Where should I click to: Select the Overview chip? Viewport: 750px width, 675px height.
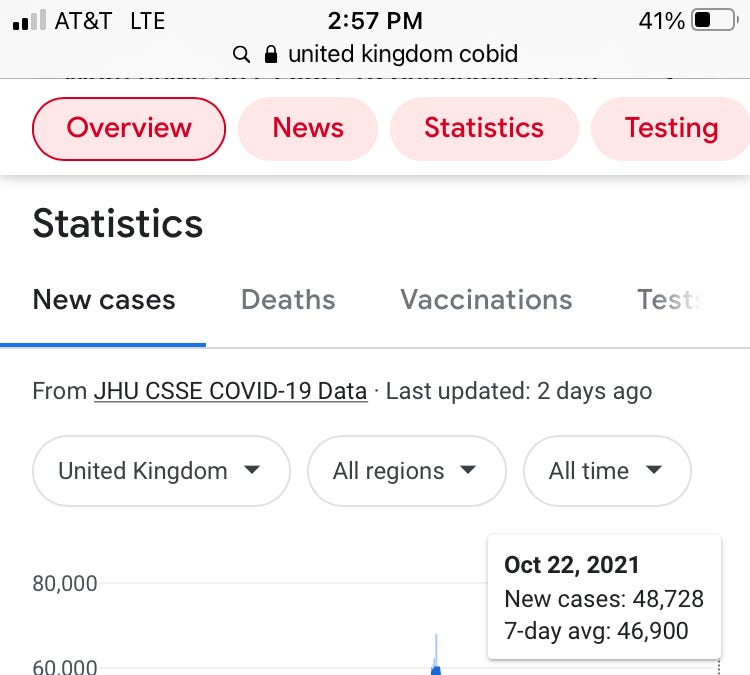click(129, 128)
